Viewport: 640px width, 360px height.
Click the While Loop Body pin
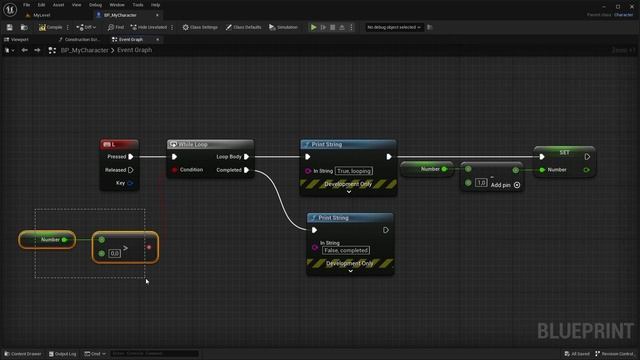coord(247,157)
